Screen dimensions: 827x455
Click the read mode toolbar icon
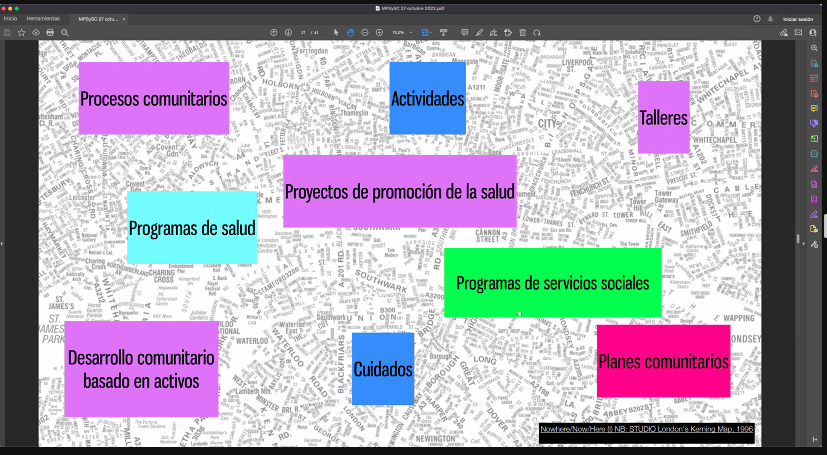tap(444, 33)
